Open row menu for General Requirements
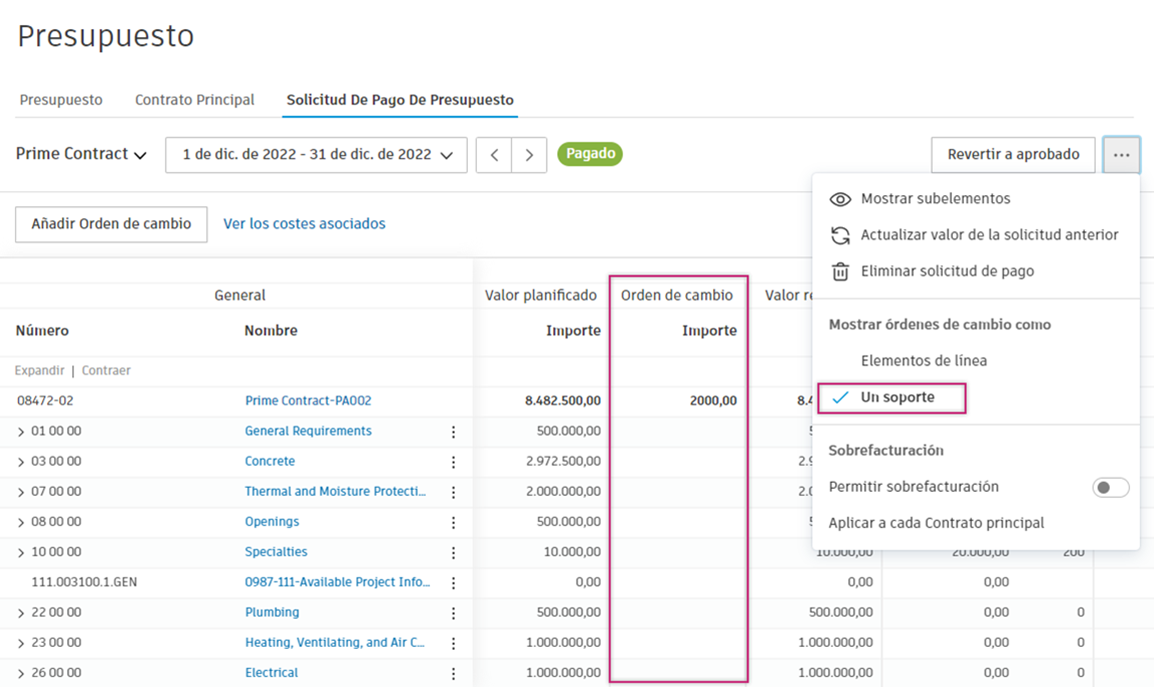The image size is (1154, 687). coord(453,431)
